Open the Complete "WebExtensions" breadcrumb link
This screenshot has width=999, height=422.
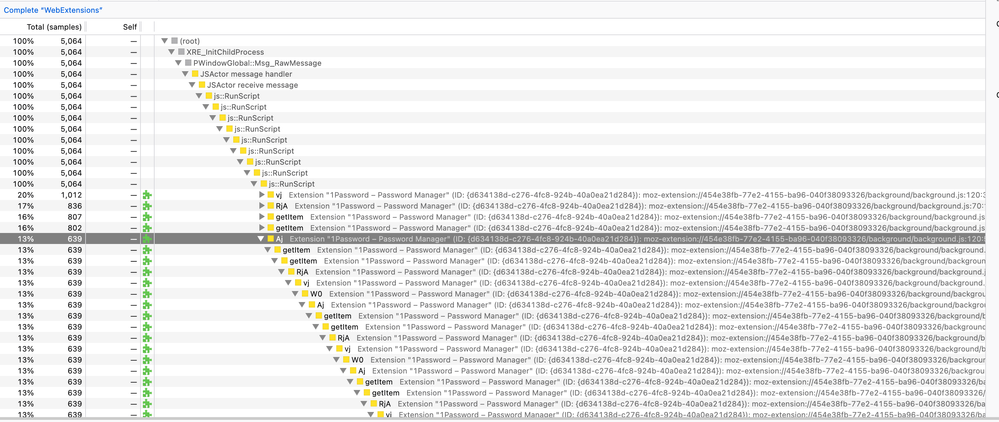coord(60,8)
